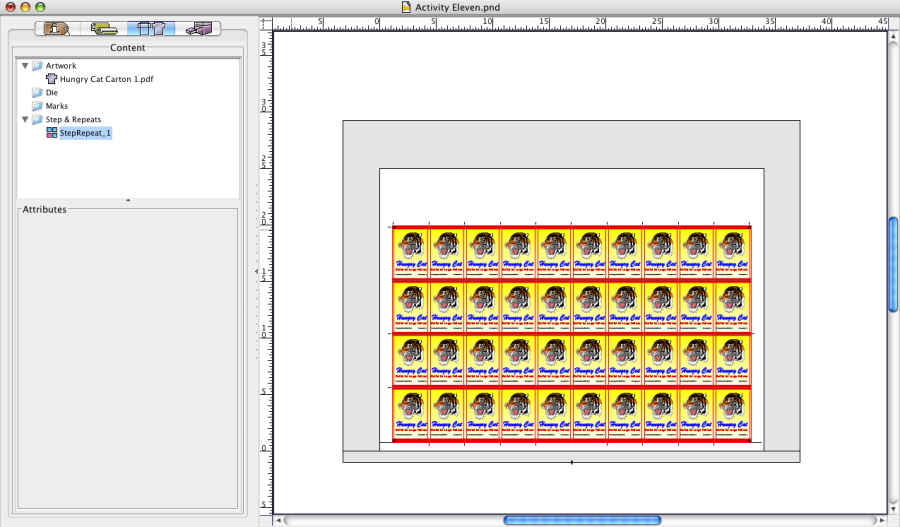Click the Content panel heading
Viewport: 900px width, 527px height.
pyautogui.click(x=127, y=48)
